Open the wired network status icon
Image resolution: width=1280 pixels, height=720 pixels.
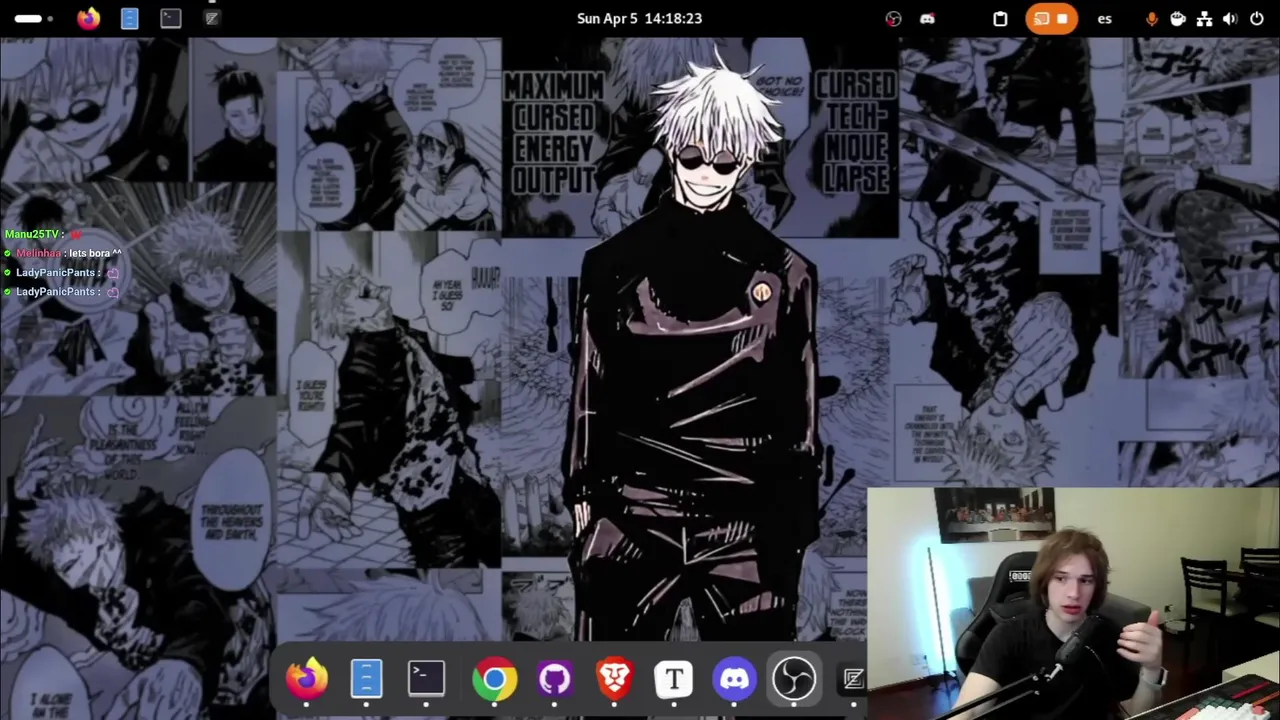tap(1204, 18)
